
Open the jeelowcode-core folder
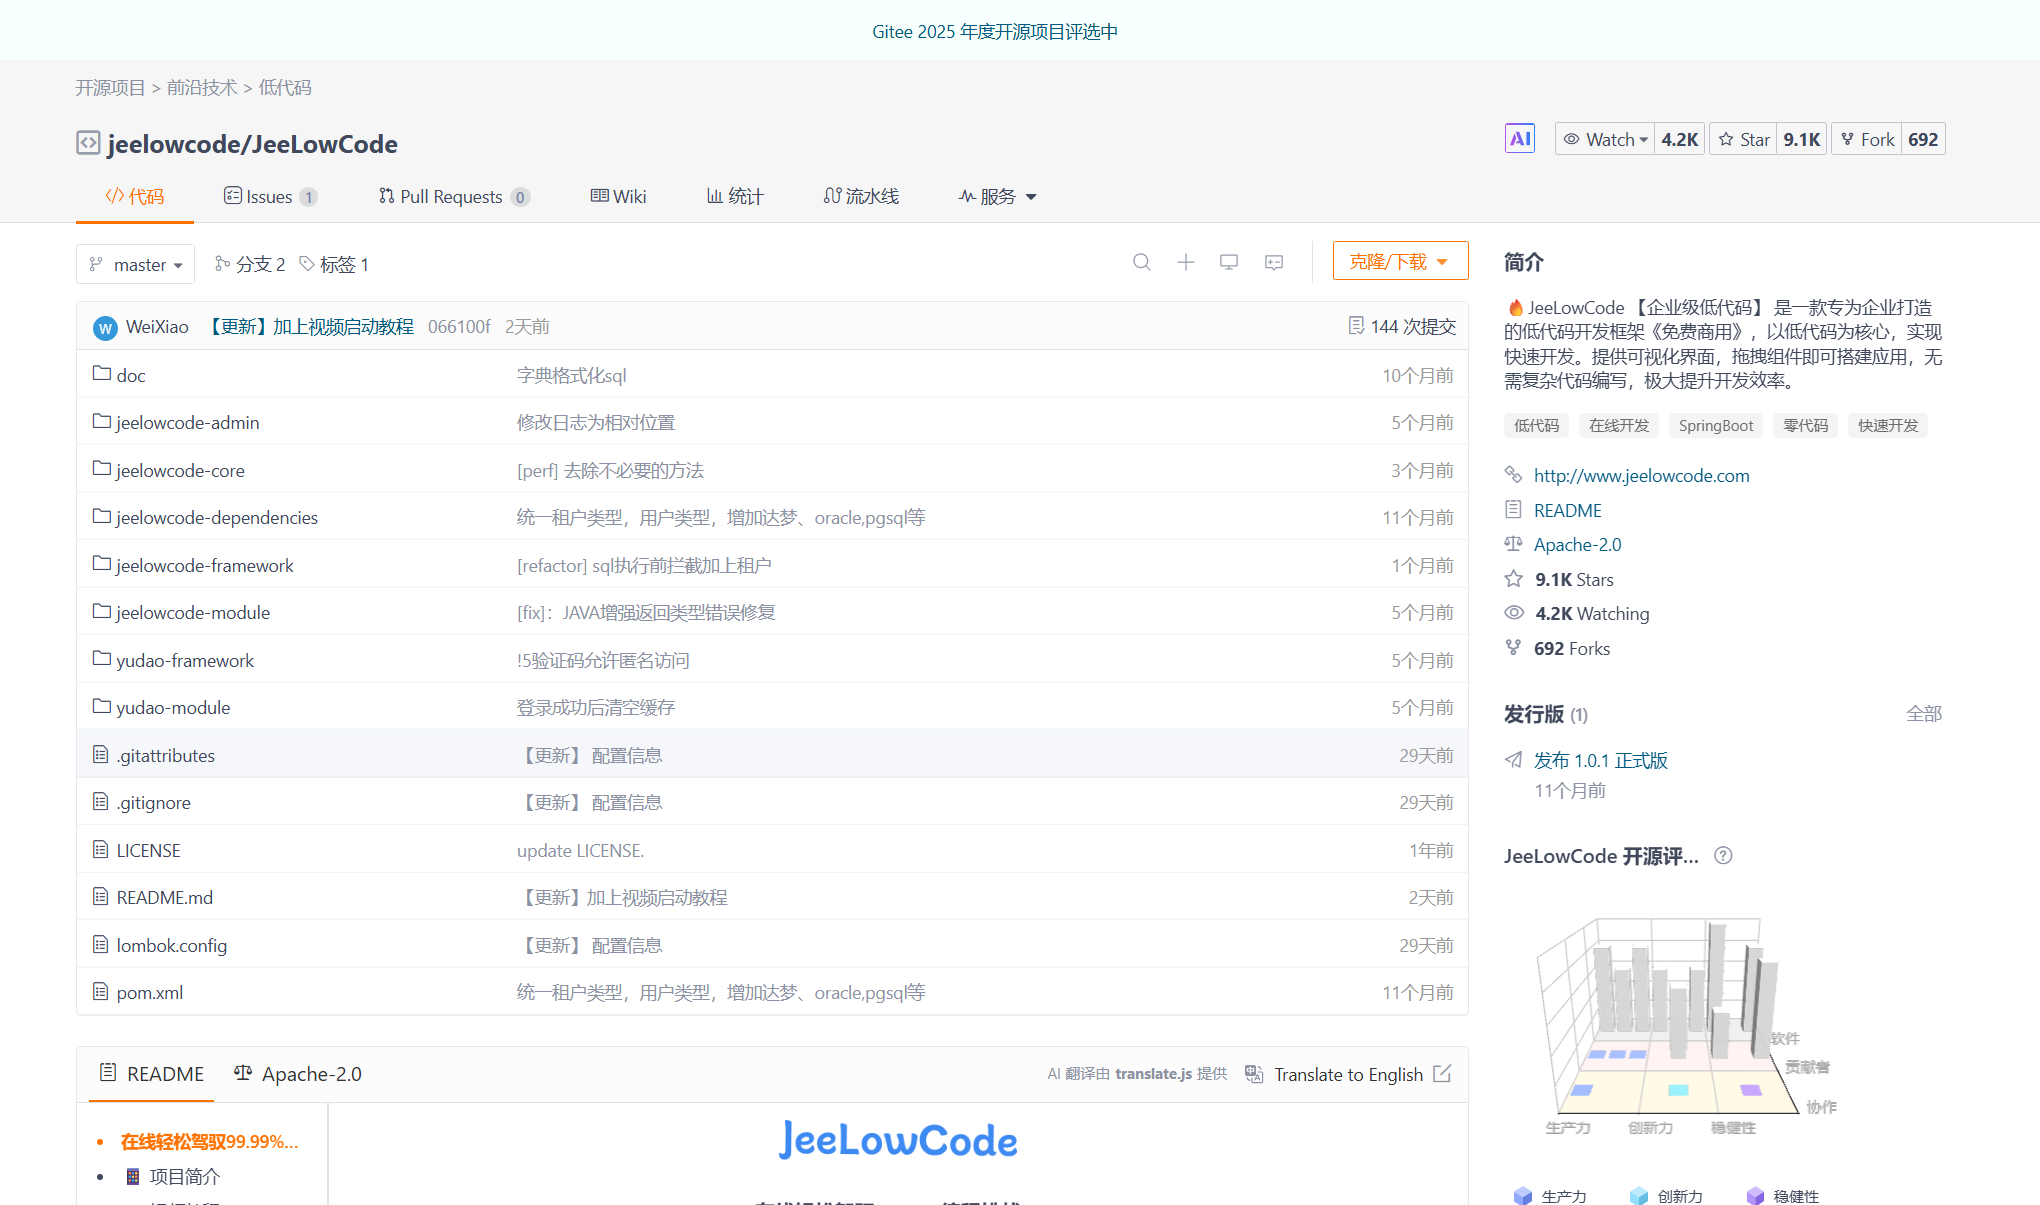(180, 470)
